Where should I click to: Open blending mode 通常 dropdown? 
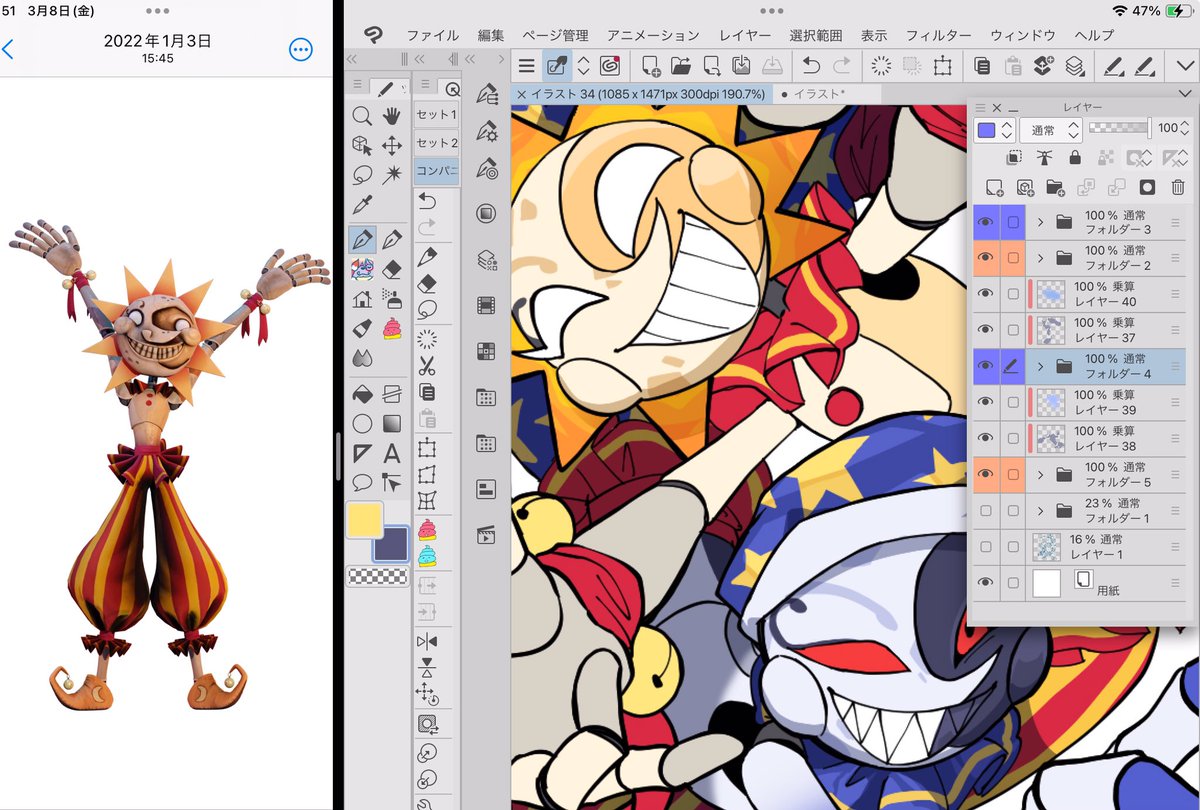(x=1050, y=130)
